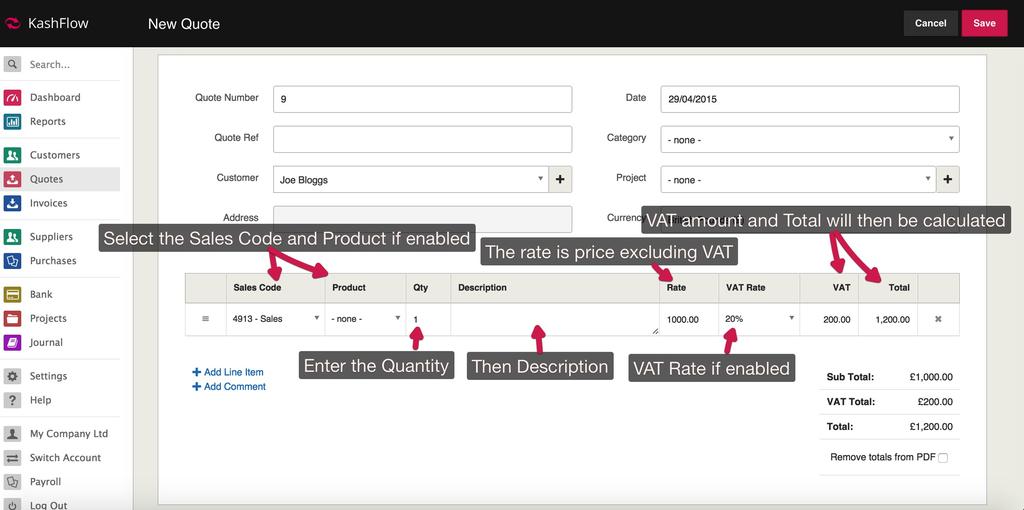Click the Purchases cart icon

click(12, 261)
